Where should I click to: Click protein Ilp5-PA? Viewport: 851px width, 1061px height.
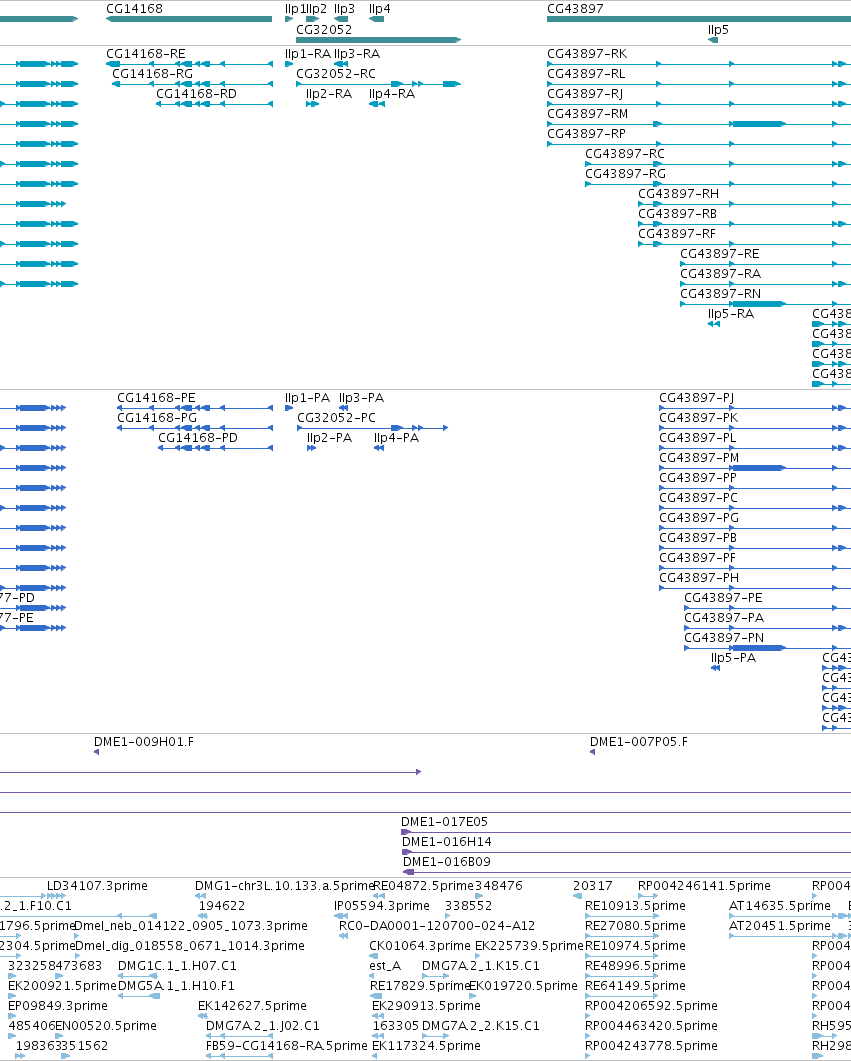[733, 657]
